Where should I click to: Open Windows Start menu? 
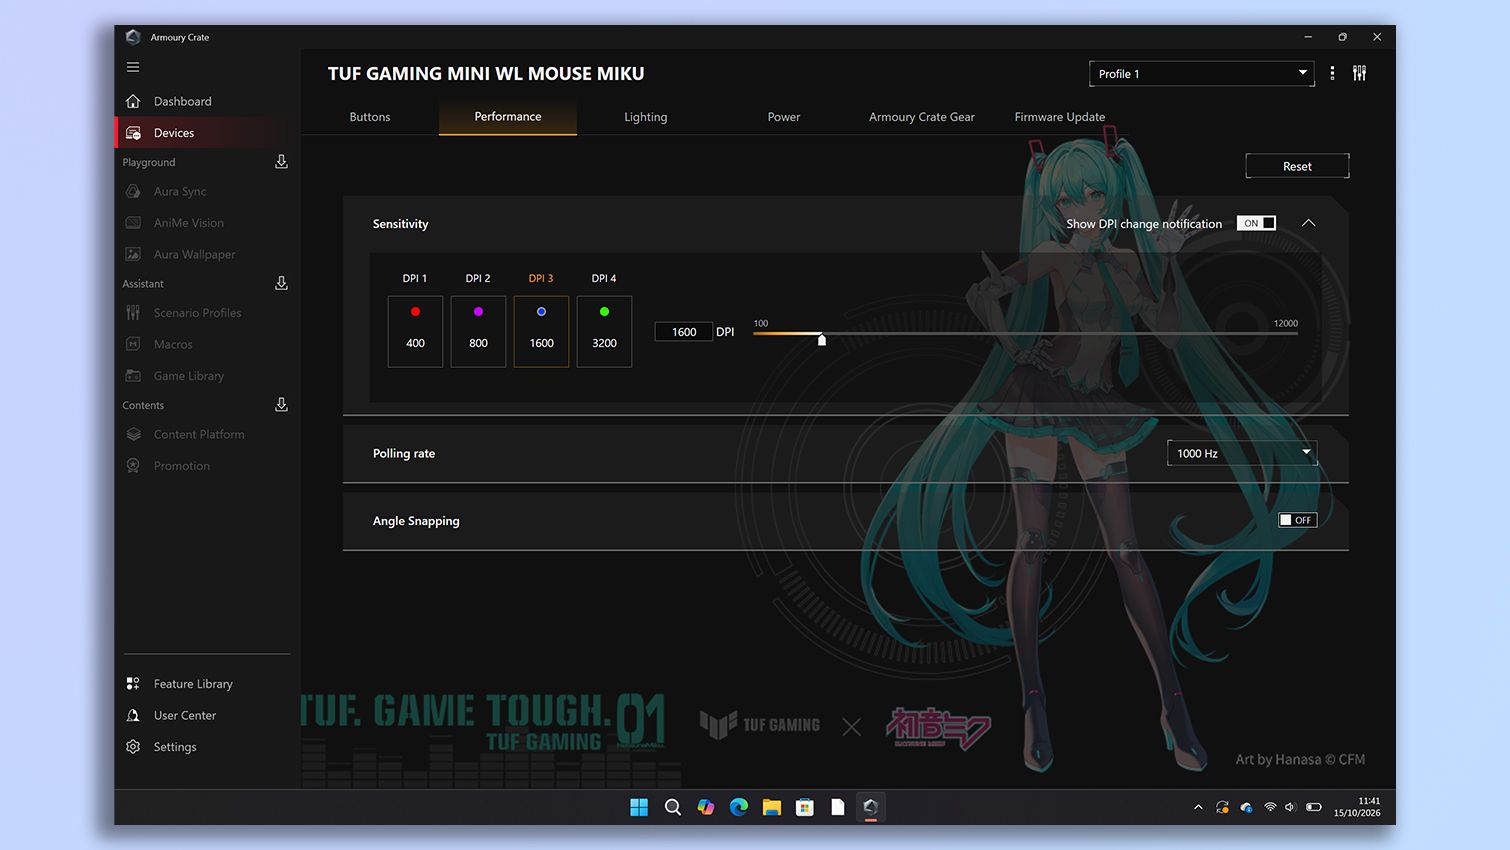point(639,807)
